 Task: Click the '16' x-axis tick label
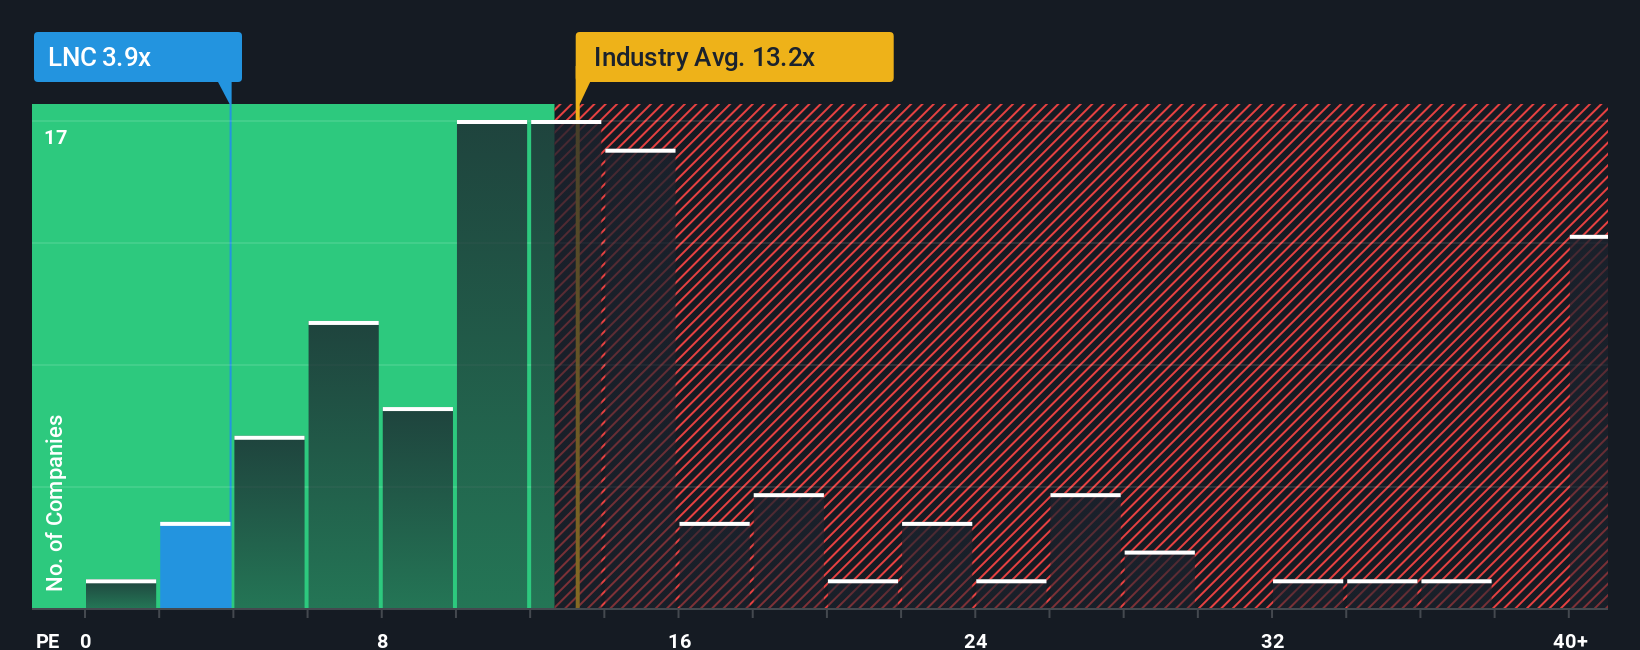680,640
